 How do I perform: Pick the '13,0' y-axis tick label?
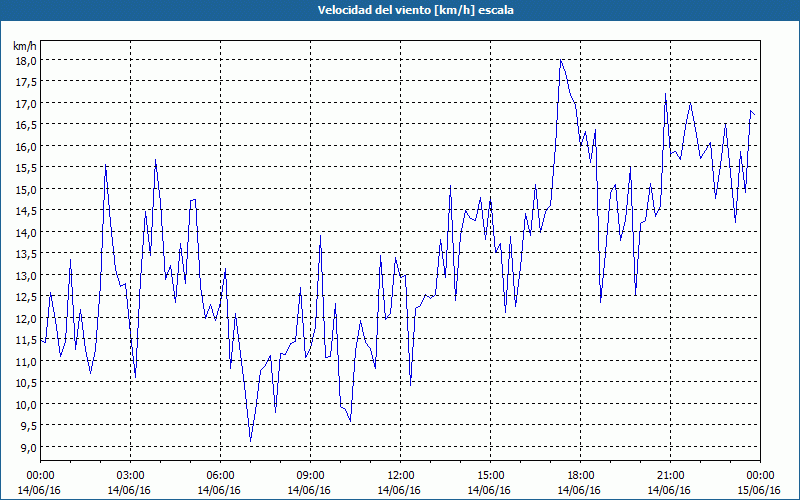pyautogui.click(x=26, y=276)
